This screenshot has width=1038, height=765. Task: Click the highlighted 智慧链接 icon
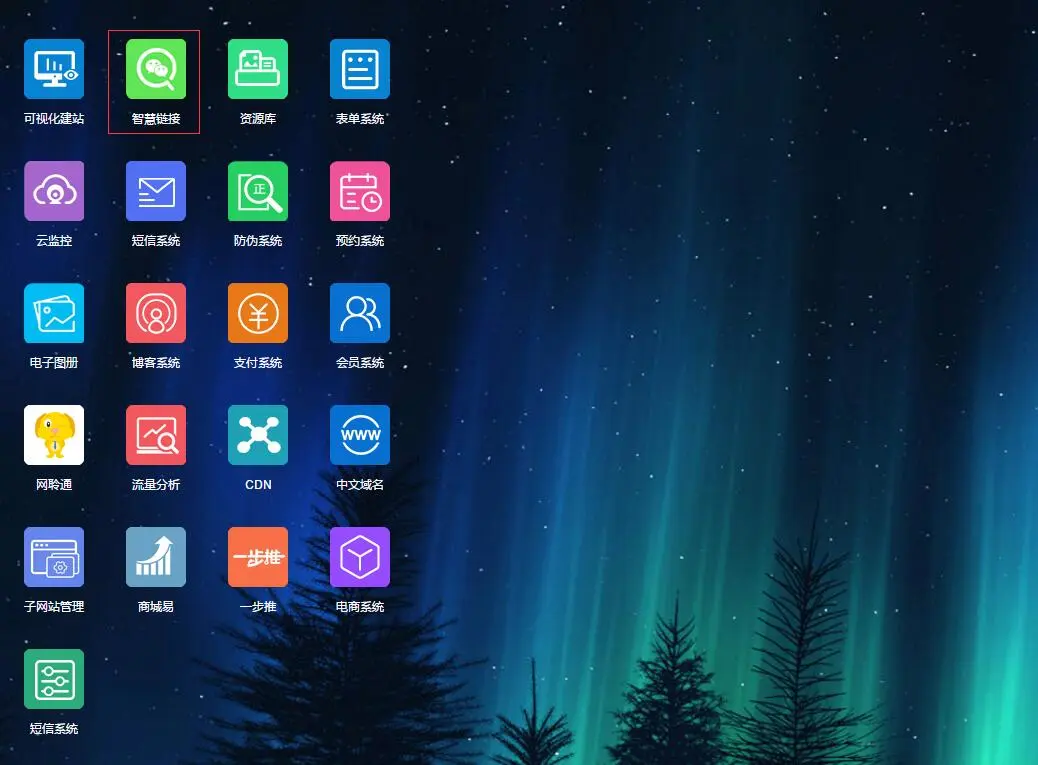[x=156, y=70]
